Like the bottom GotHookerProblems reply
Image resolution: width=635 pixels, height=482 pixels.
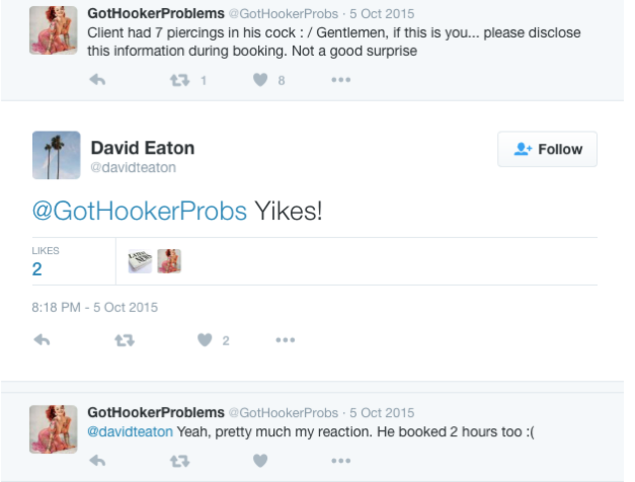(260, 460)
